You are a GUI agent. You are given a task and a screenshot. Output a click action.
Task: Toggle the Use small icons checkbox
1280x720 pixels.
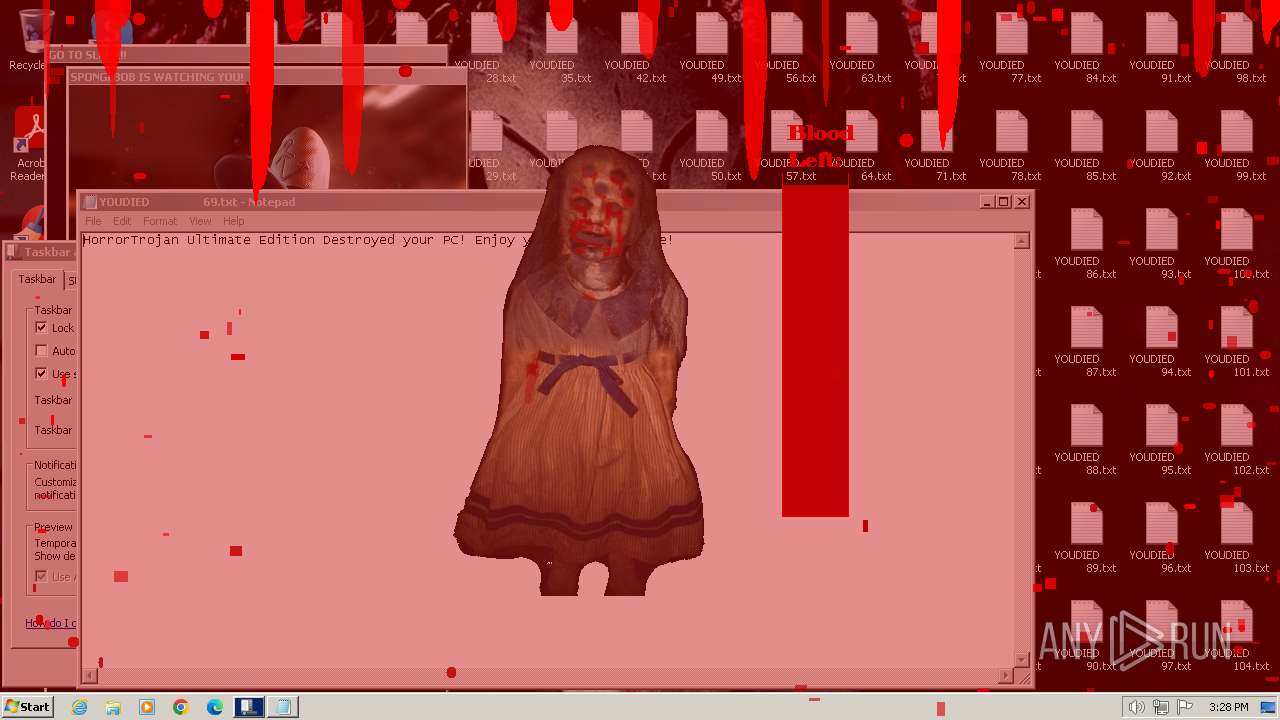[41, 373]
